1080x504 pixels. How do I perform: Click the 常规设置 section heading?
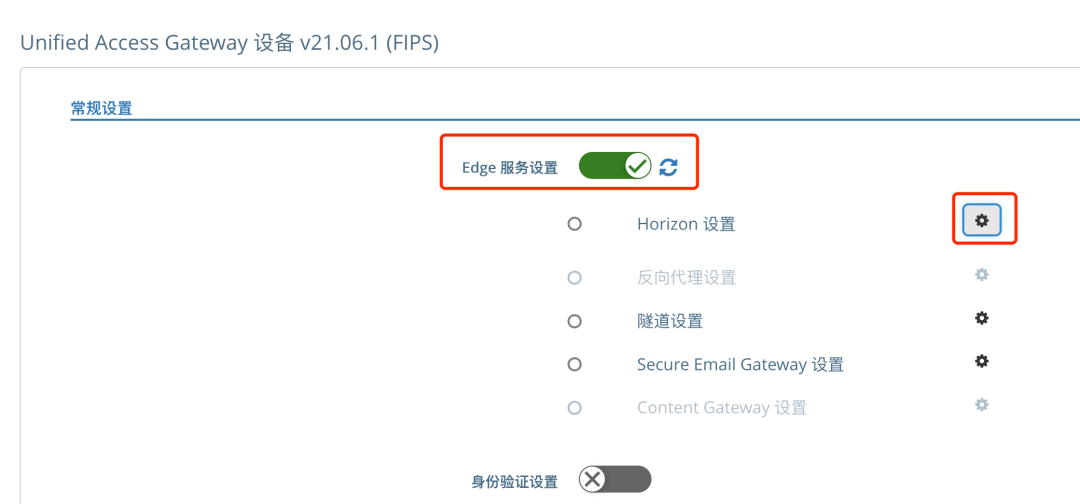pyautogui.click(x=101, y=108)
